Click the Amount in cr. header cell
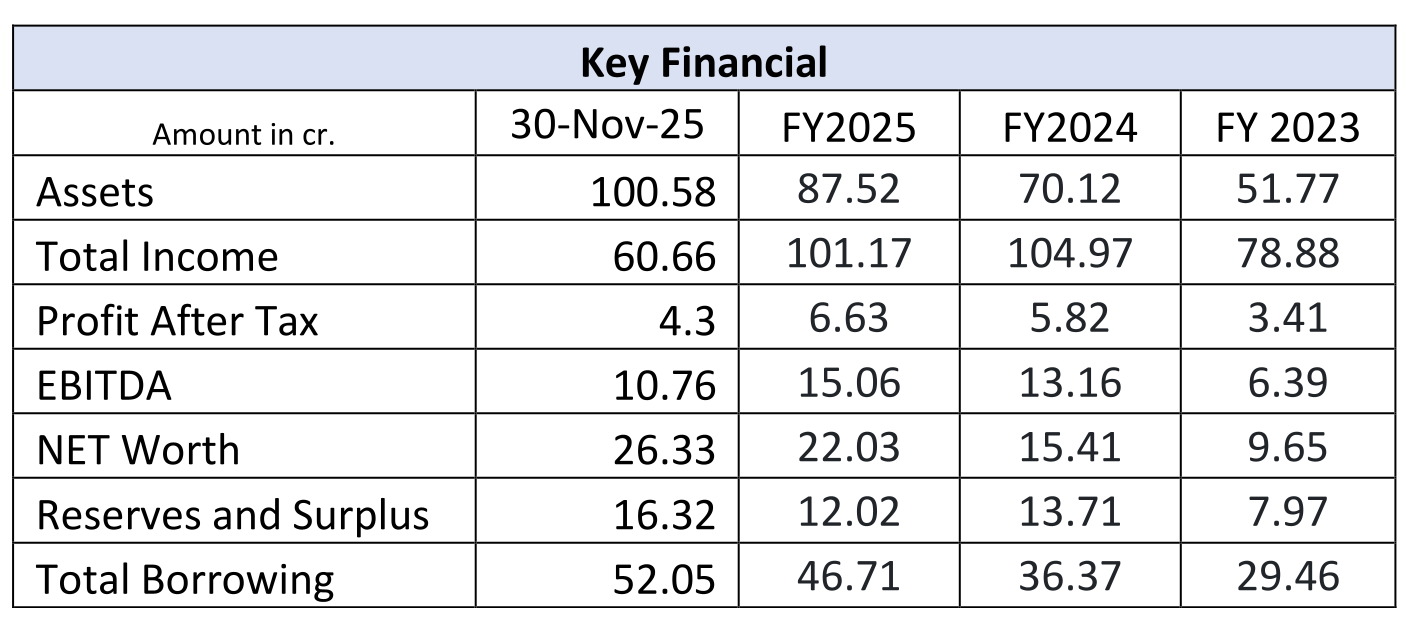This screenshot has height=630, width=1406. [x=243, y=134]
